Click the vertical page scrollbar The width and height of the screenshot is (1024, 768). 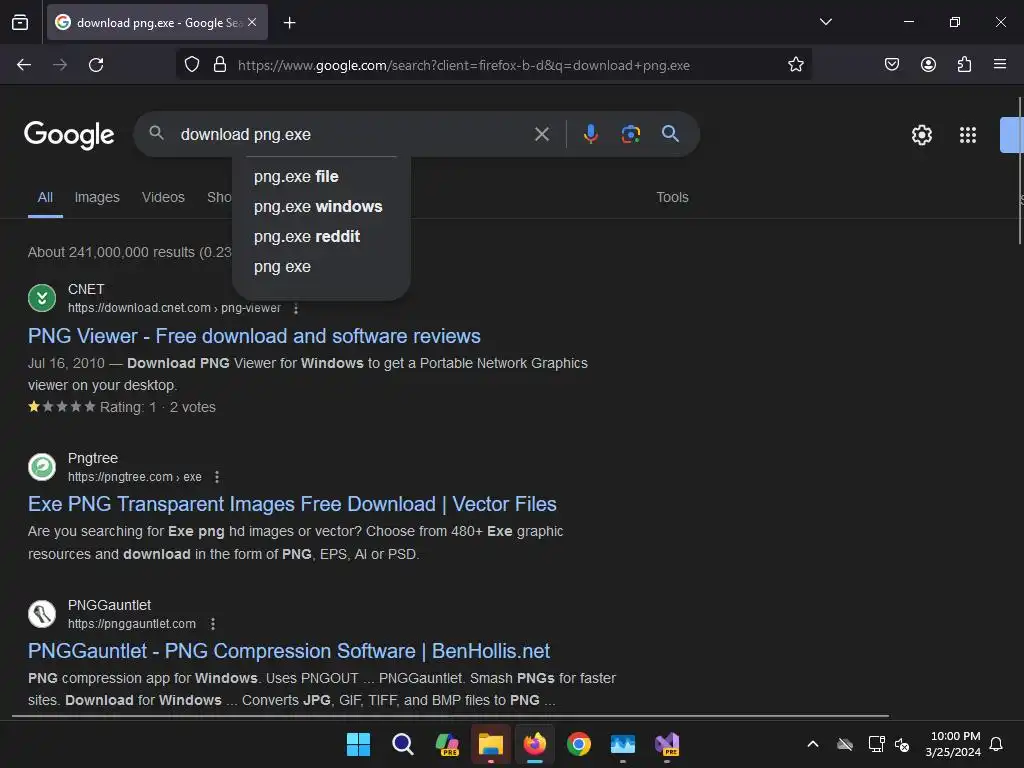pyautogui.click(x=1019, y=171)
